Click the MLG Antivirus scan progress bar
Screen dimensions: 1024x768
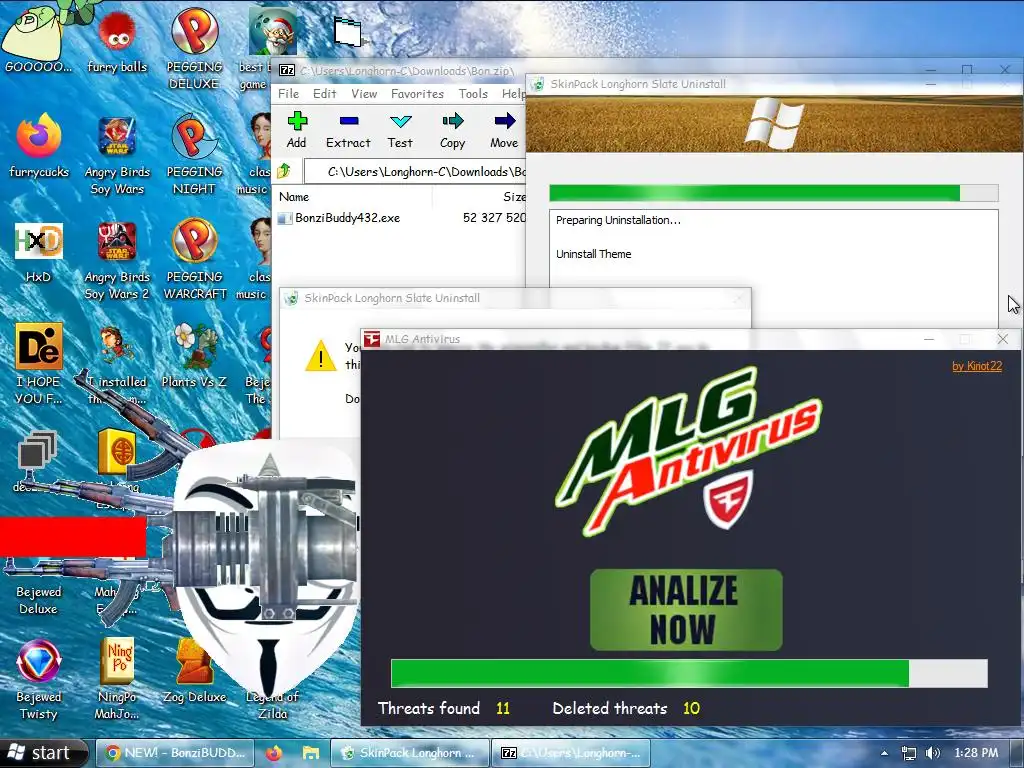[689, 673]
